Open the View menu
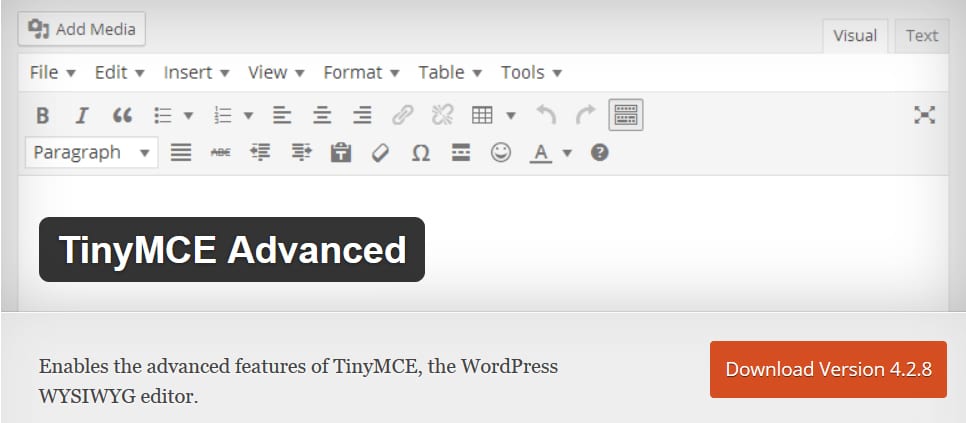This screenshot has width=966, height=423. (x=276, y=72)
